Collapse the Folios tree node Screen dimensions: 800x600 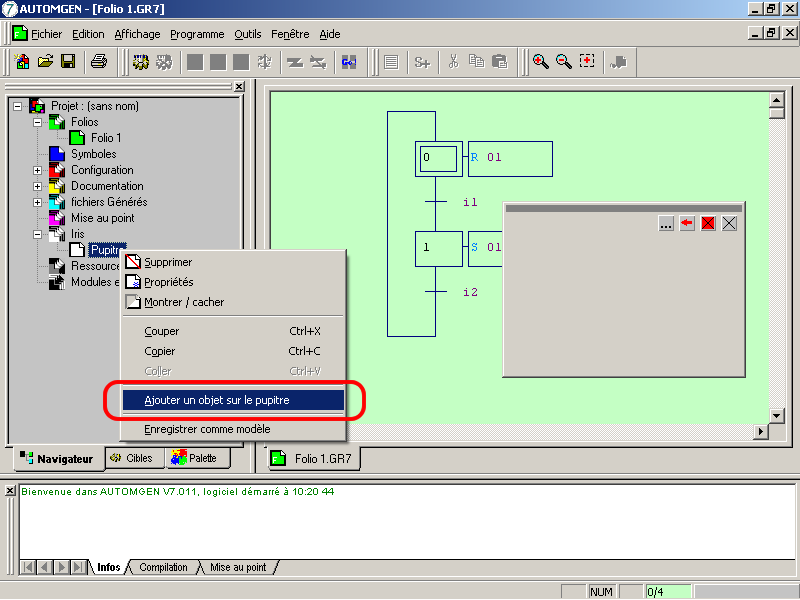click(x=38, y=122)
